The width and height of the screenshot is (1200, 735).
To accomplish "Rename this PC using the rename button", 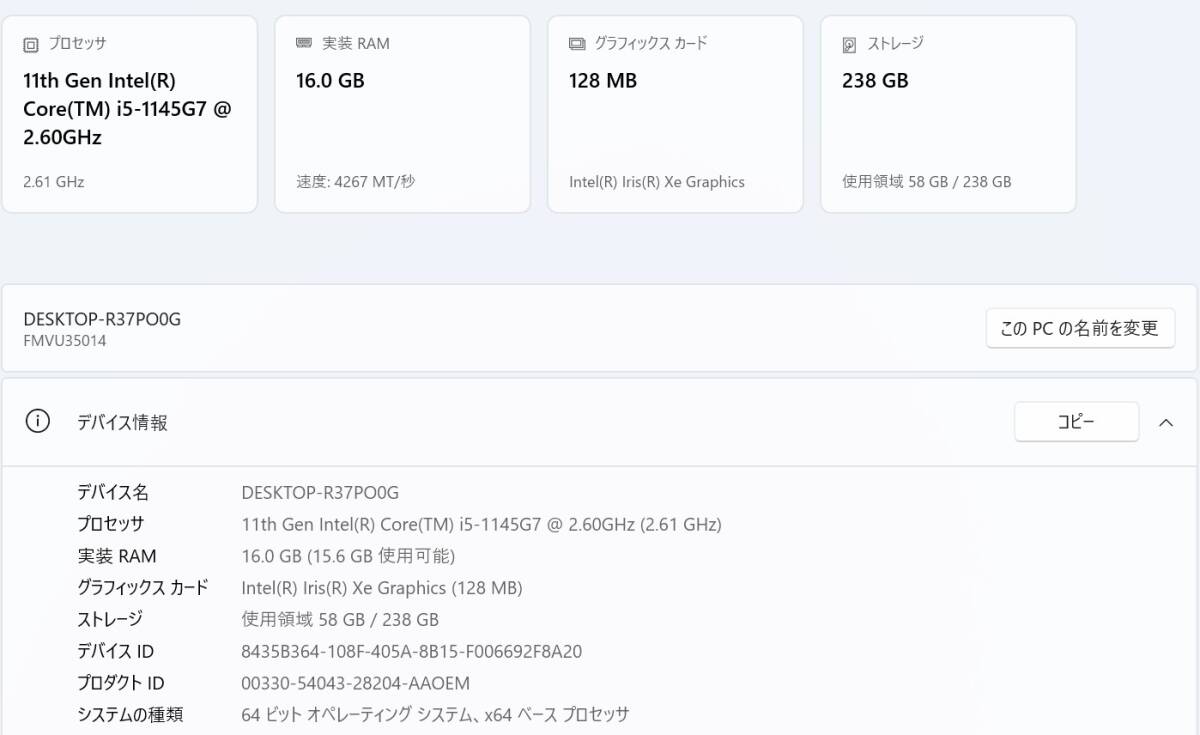I will click(1080, 328).
